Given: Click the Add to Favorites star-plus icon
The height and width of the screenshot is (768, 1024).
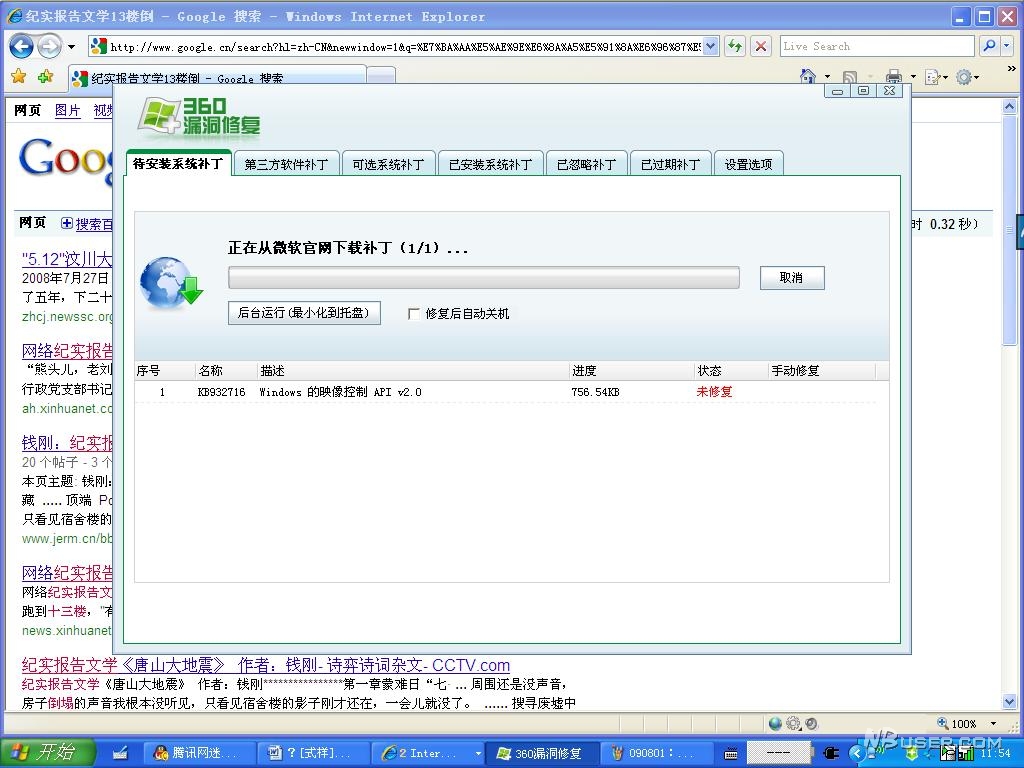Looking at the screenshot, I should point(45,77).
